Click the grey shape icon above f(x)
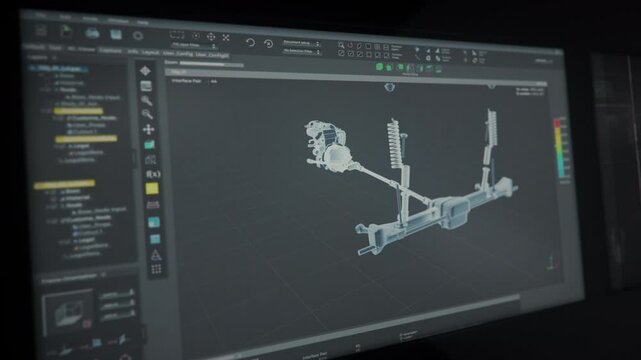Viewport: 641px width, 360px height. click(x=150, y=159)
